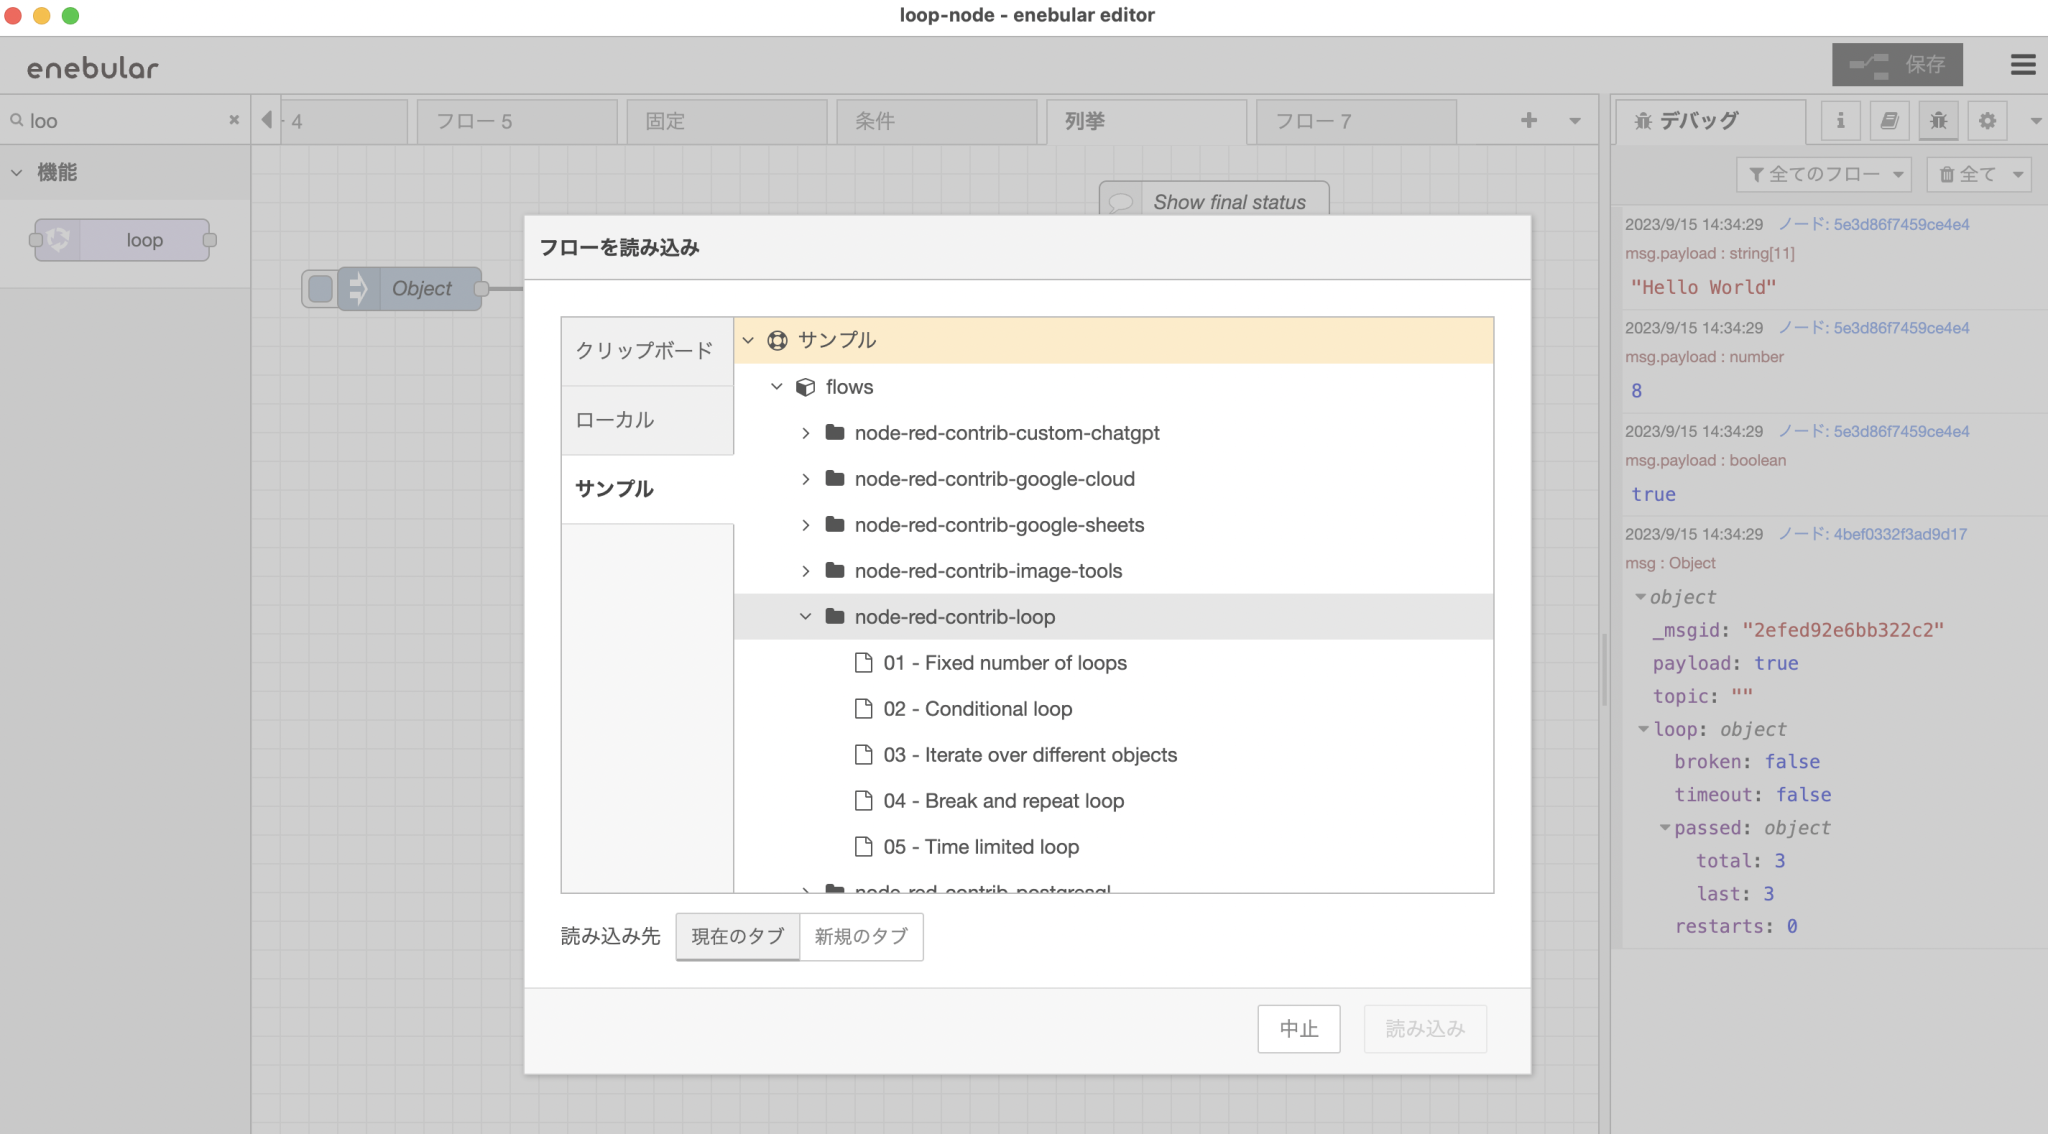Toggle debug message display with the bug icon

tap(1938, 120)
